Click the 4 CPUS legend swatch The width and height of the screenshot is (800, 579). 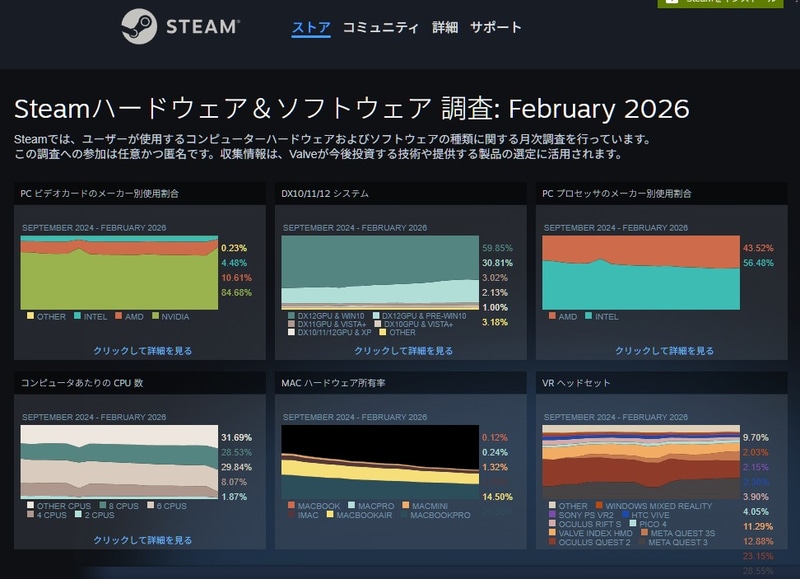pos(31,514)
